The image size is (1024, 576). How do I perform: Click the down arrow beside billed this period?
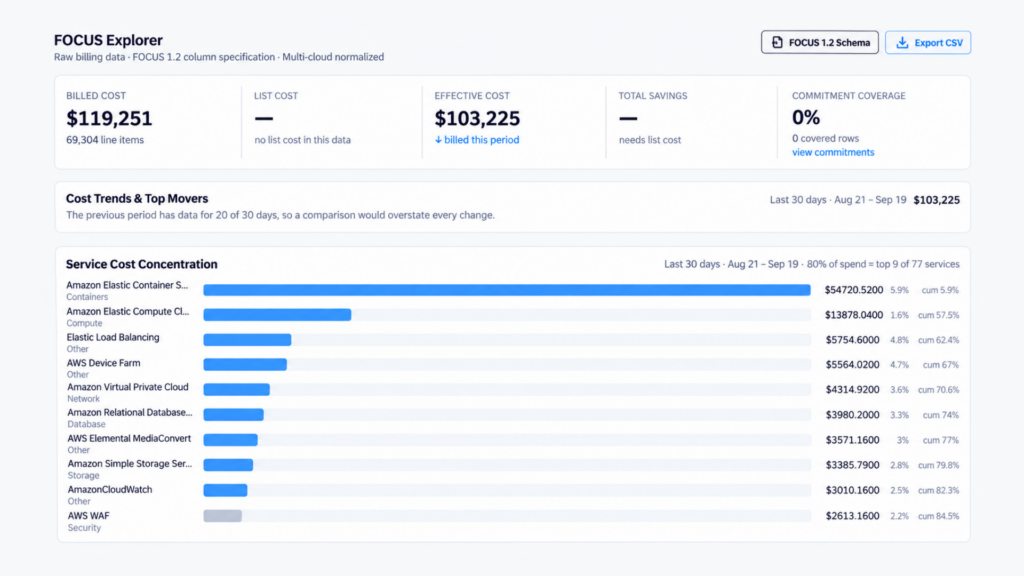coord(438,140)
